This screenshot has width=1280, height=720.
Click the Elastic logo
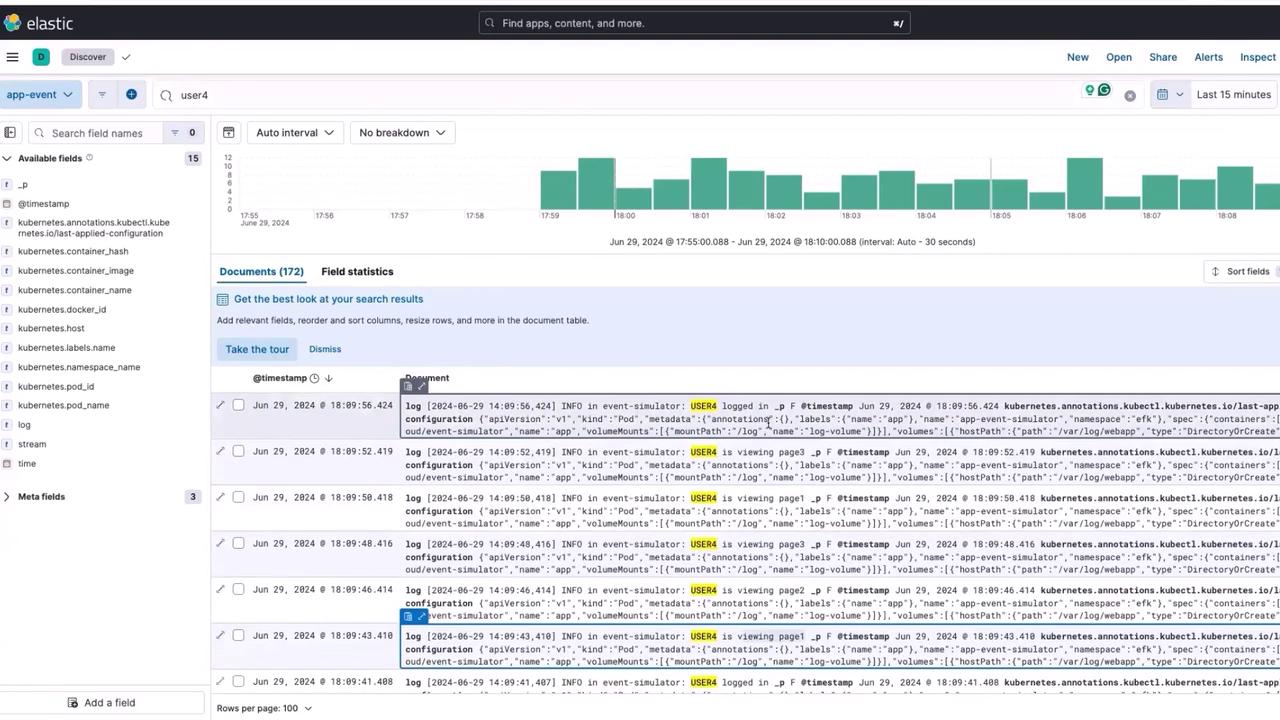[38, 23]
